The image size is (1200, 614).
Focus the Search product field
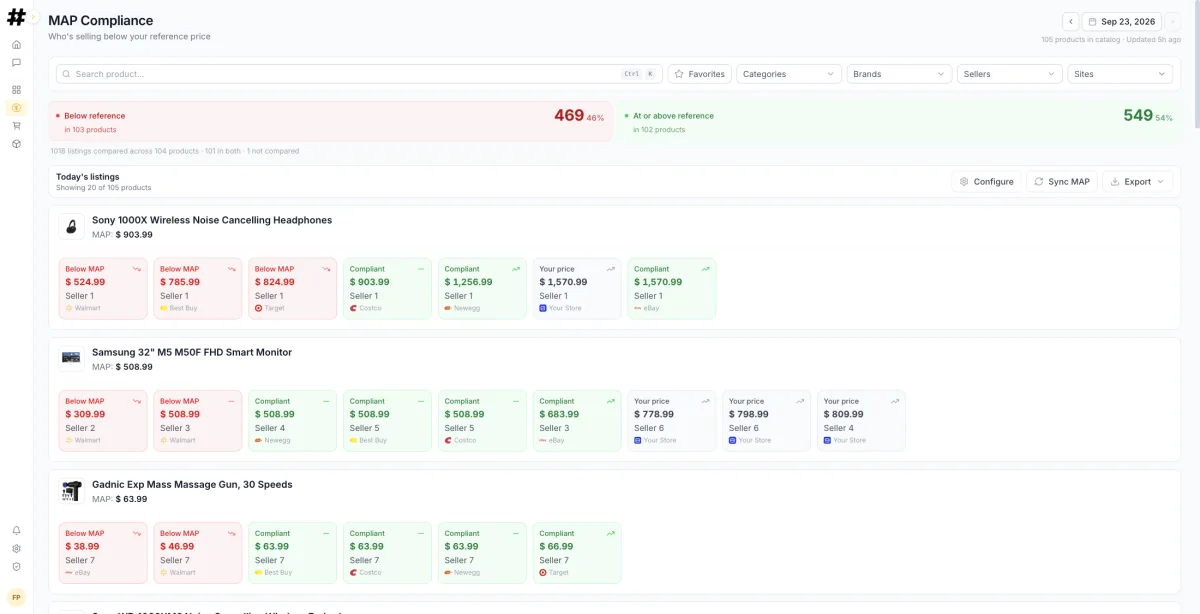point(359,74)
